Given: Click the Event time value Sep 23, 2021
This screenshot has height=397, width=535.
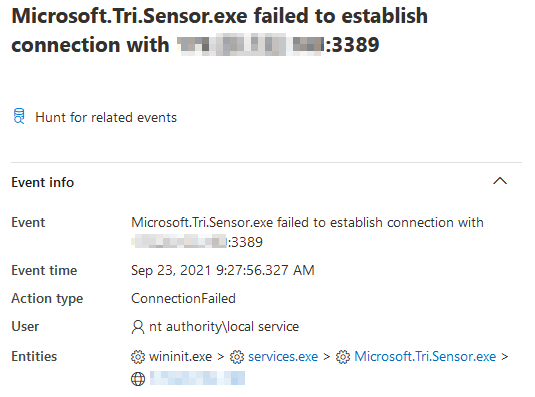Looking at the screenshot, I should pos(222,270).
